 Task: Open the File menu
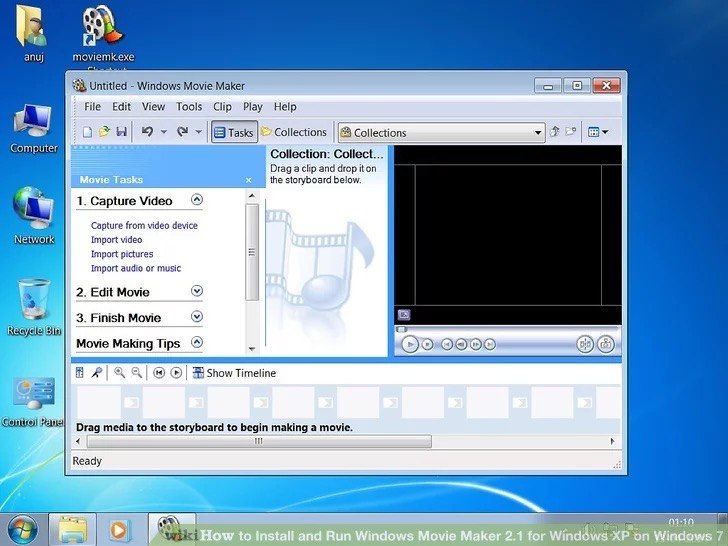[x=92, y=107]
